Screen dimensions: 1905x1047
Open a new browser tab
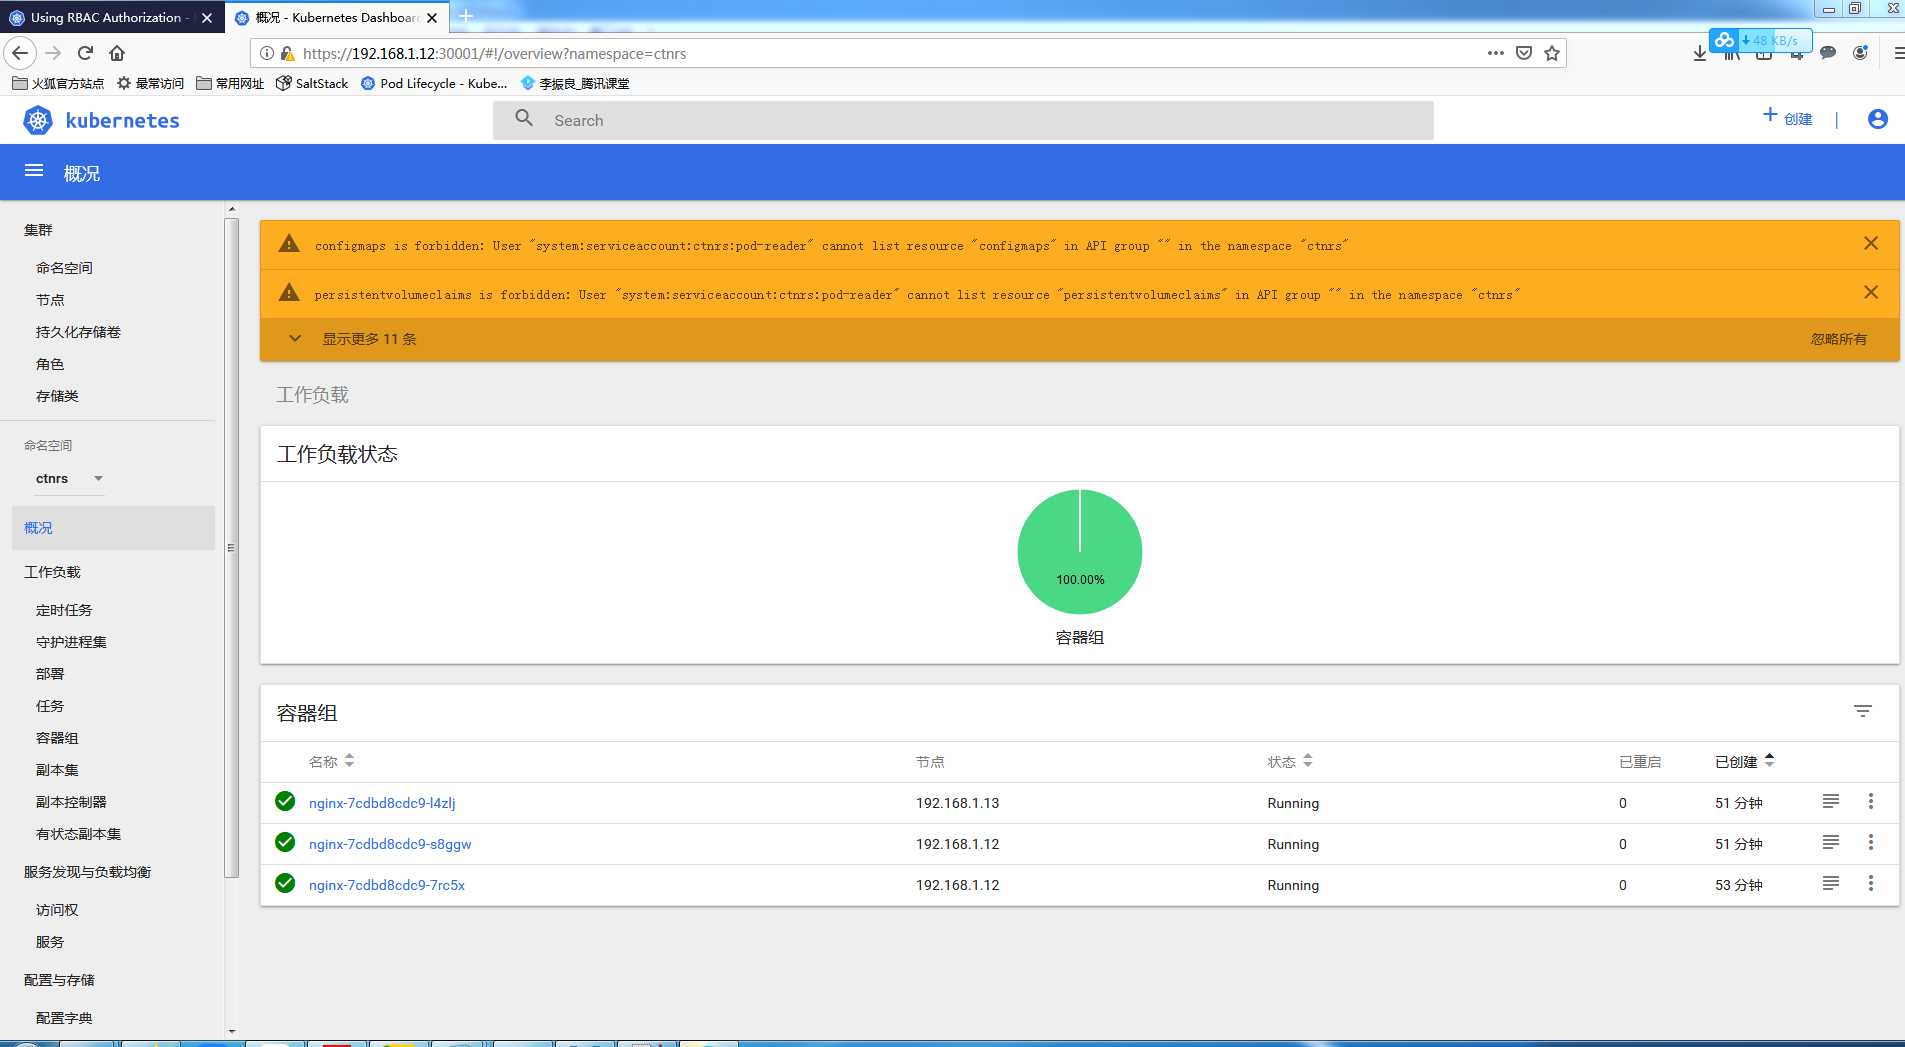point(466,16)
